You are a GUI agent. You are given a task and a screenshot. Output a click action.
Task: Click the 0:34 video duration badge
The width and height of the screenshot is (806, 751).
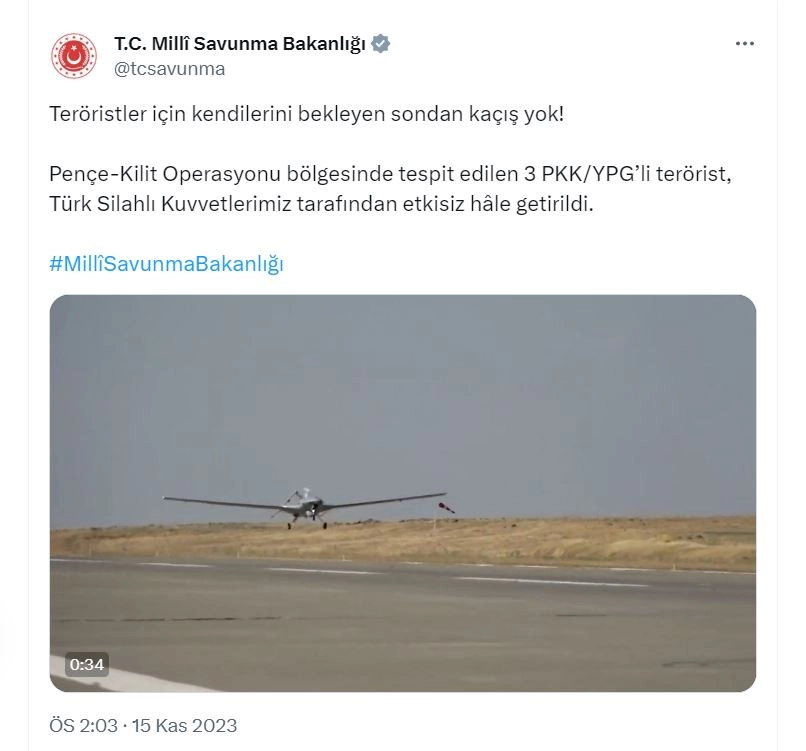point(87,665)
